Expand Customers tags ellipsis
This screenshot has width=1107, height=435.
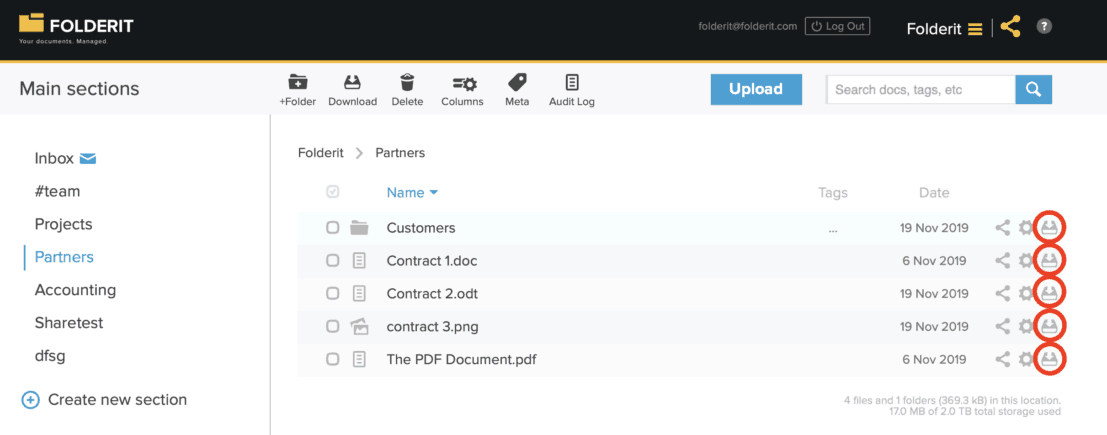(x=833, y=230)
